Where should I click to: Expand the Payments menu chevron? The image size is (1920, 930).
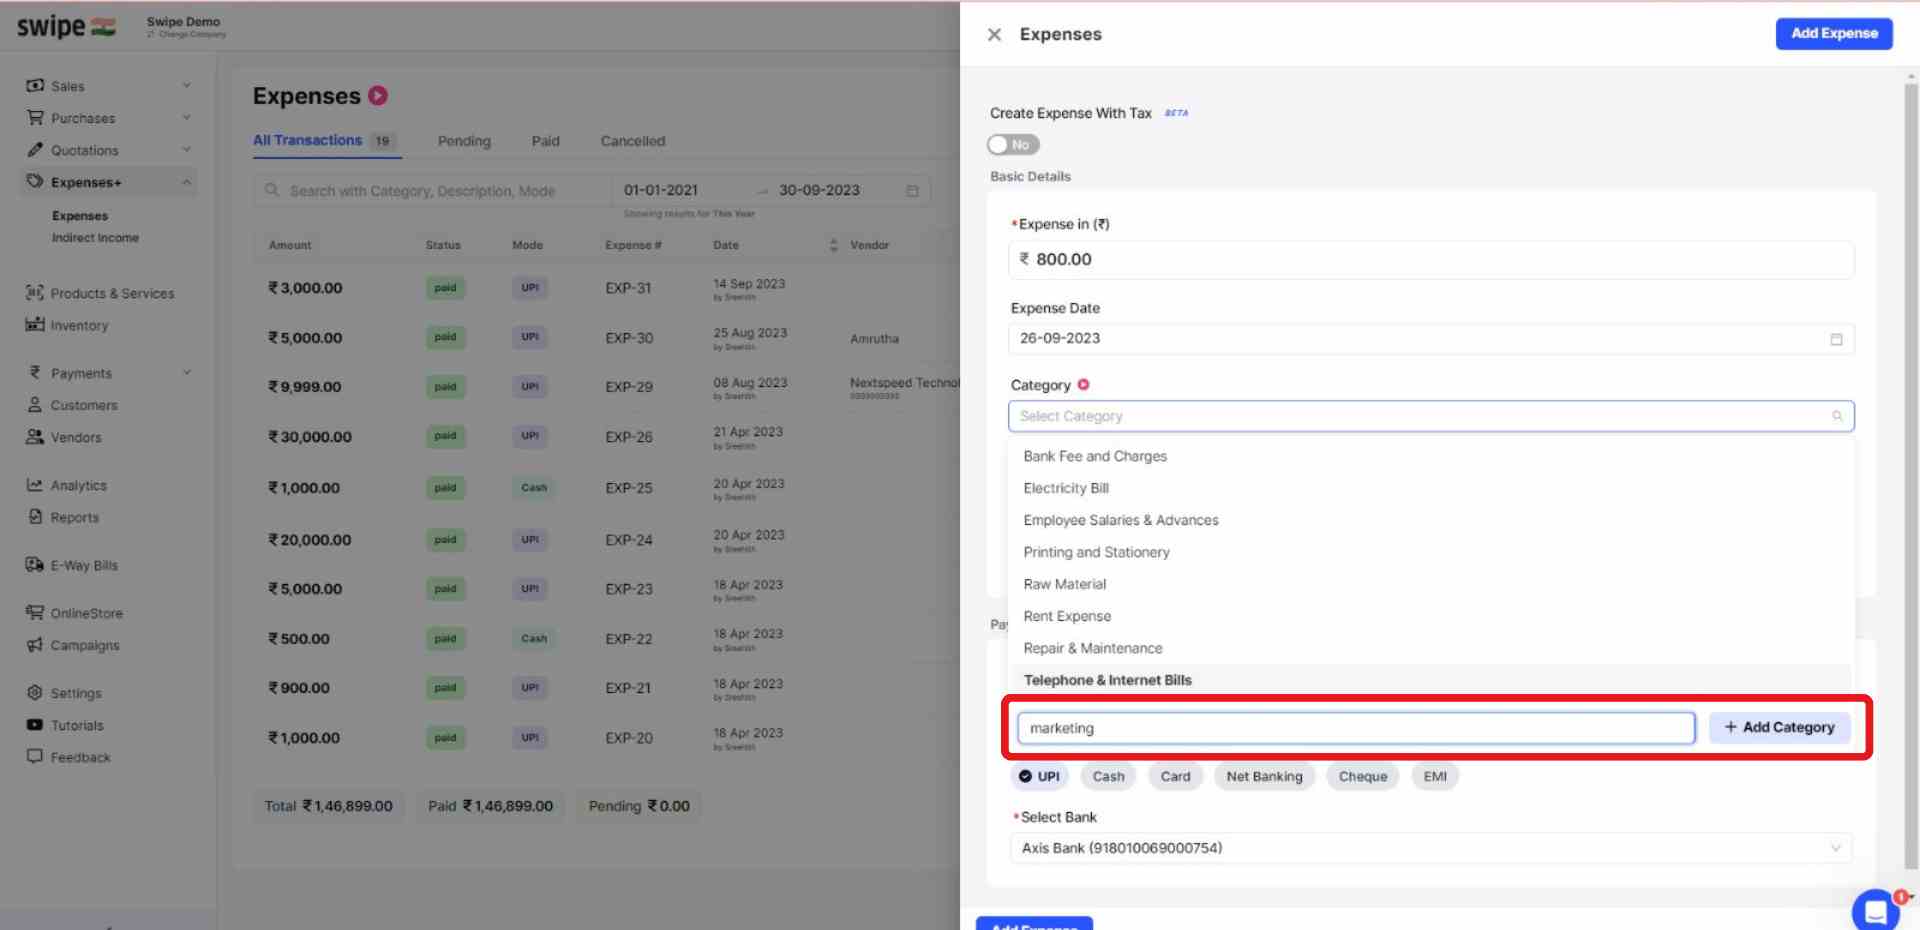pyautogui.click(x=186, y=373)
